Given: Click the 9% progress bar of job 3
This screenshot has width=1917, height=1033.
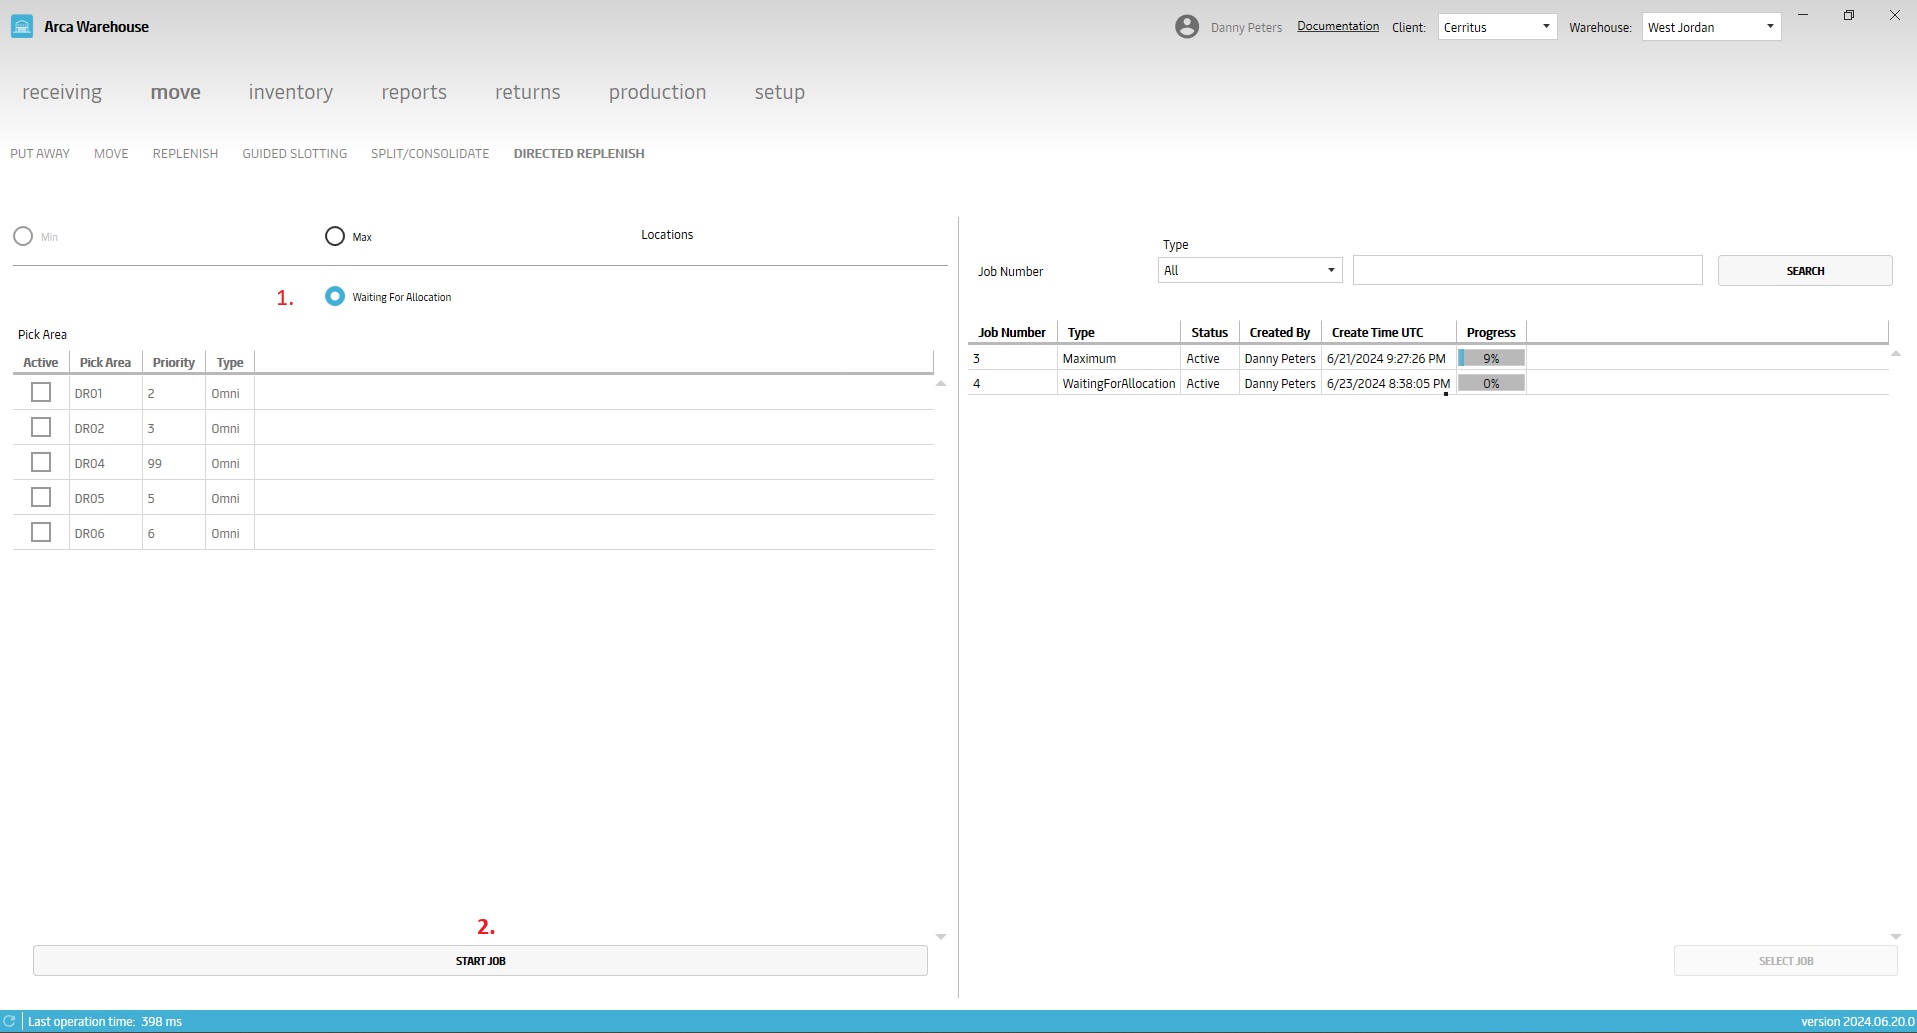Looking at the screenshot, I should pos(1491,358).
